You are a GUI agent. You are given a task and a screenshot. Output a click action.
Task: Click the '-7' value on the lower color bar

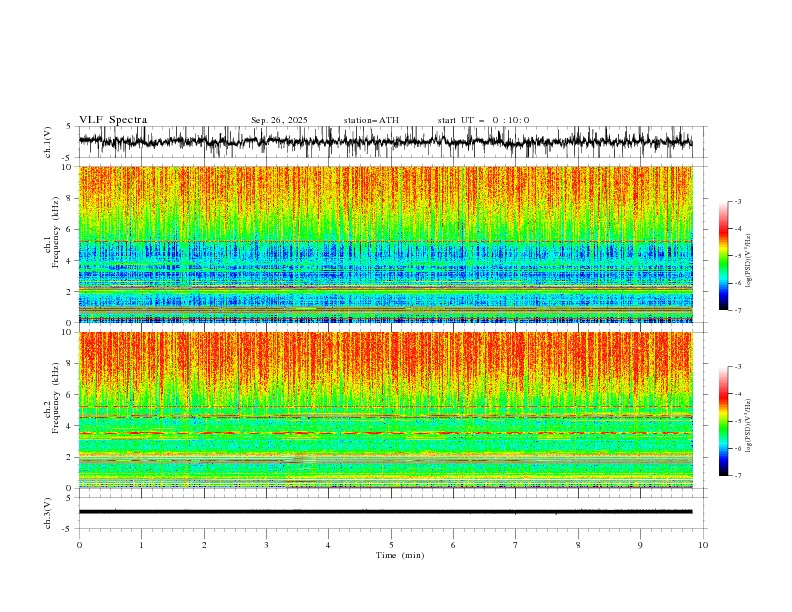coord(737,476)
